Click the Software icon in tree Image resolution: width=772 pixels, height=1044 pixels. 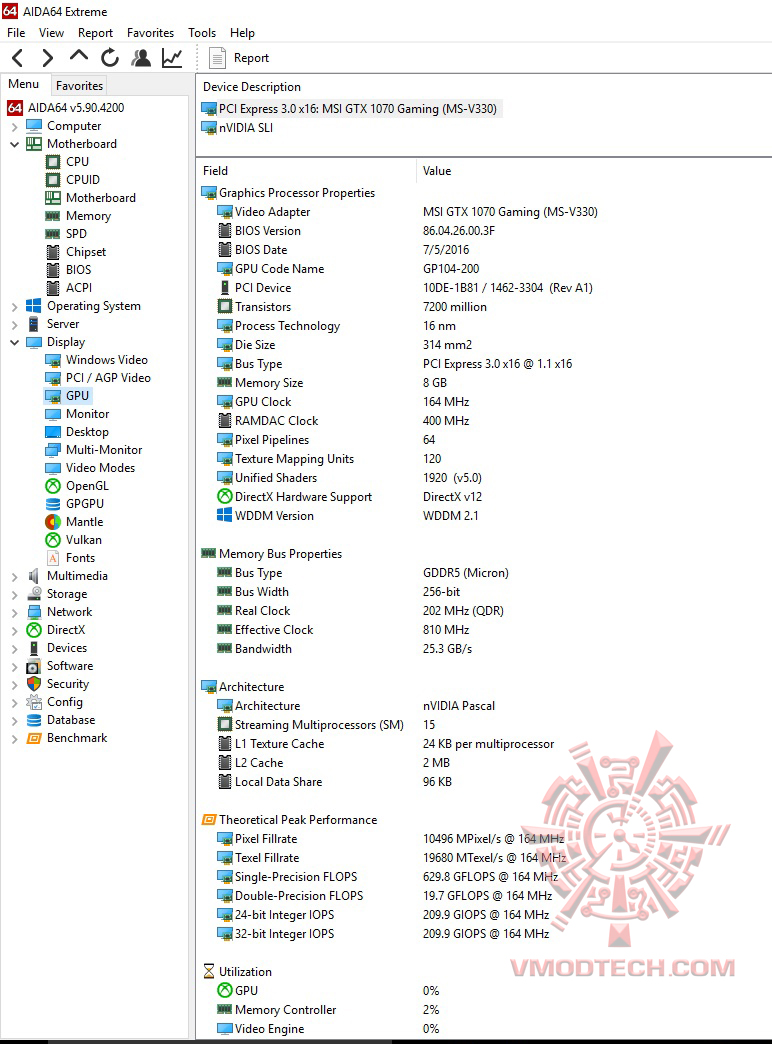[x=34, y=666]
